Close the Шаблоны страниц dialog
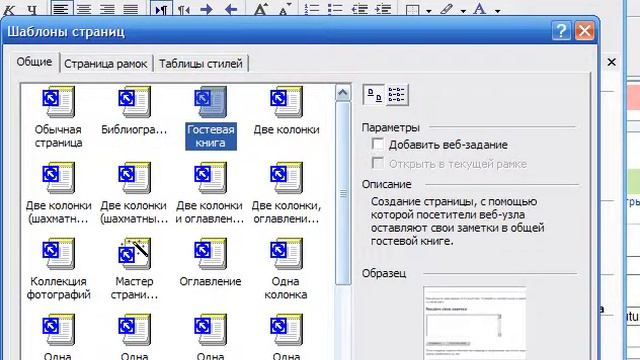The height and width of the screenshot is (360, 640). tap(584, 31)
